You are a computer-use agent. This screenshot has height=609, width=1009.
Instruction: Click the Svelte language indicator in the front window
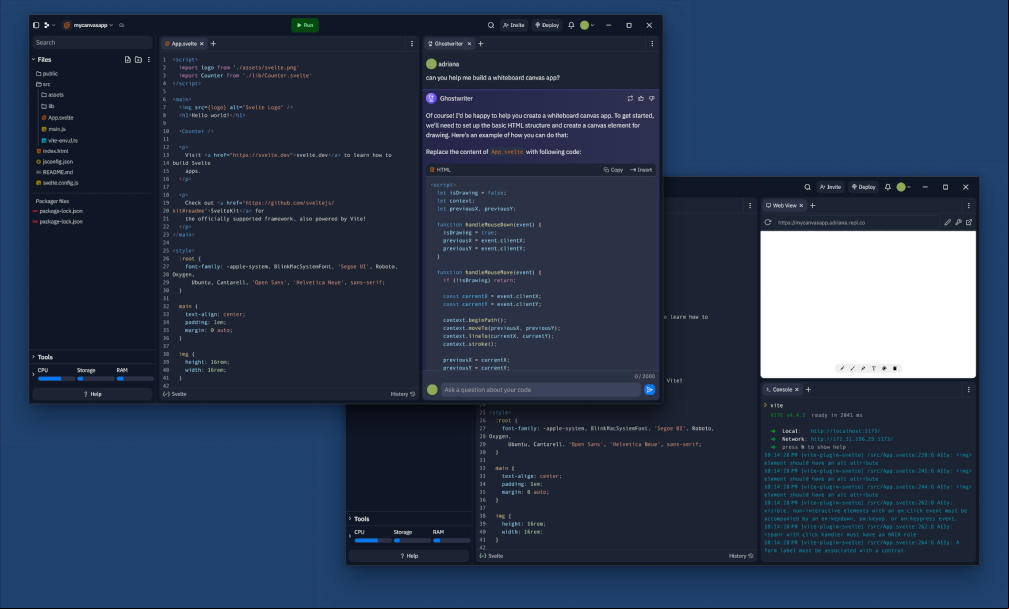point(175,394)
